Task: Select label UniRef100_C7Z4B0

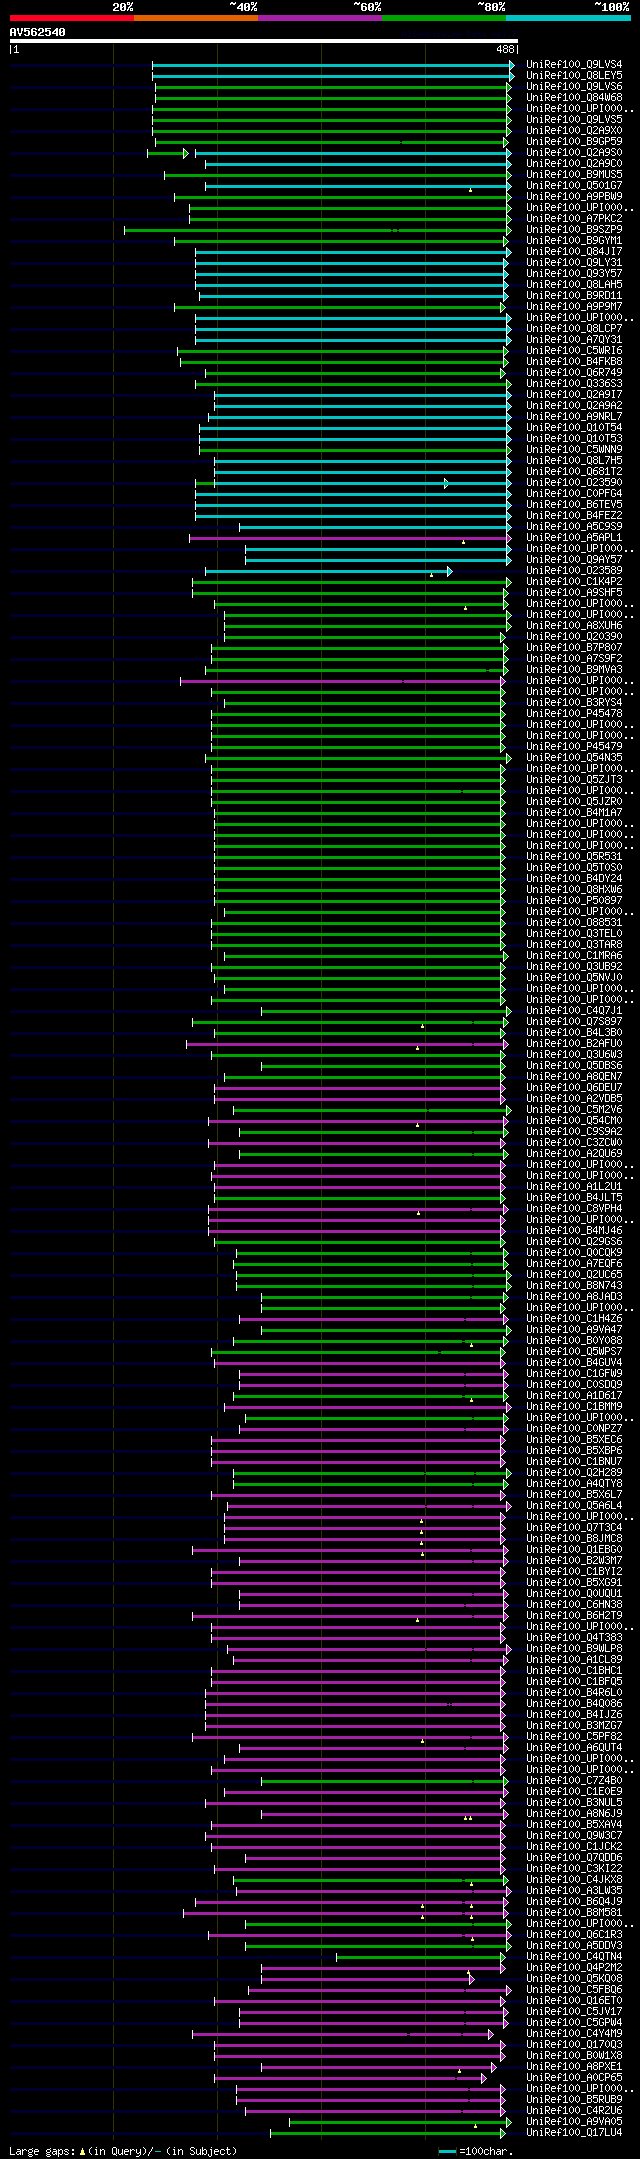Action: click(574, 1781)
